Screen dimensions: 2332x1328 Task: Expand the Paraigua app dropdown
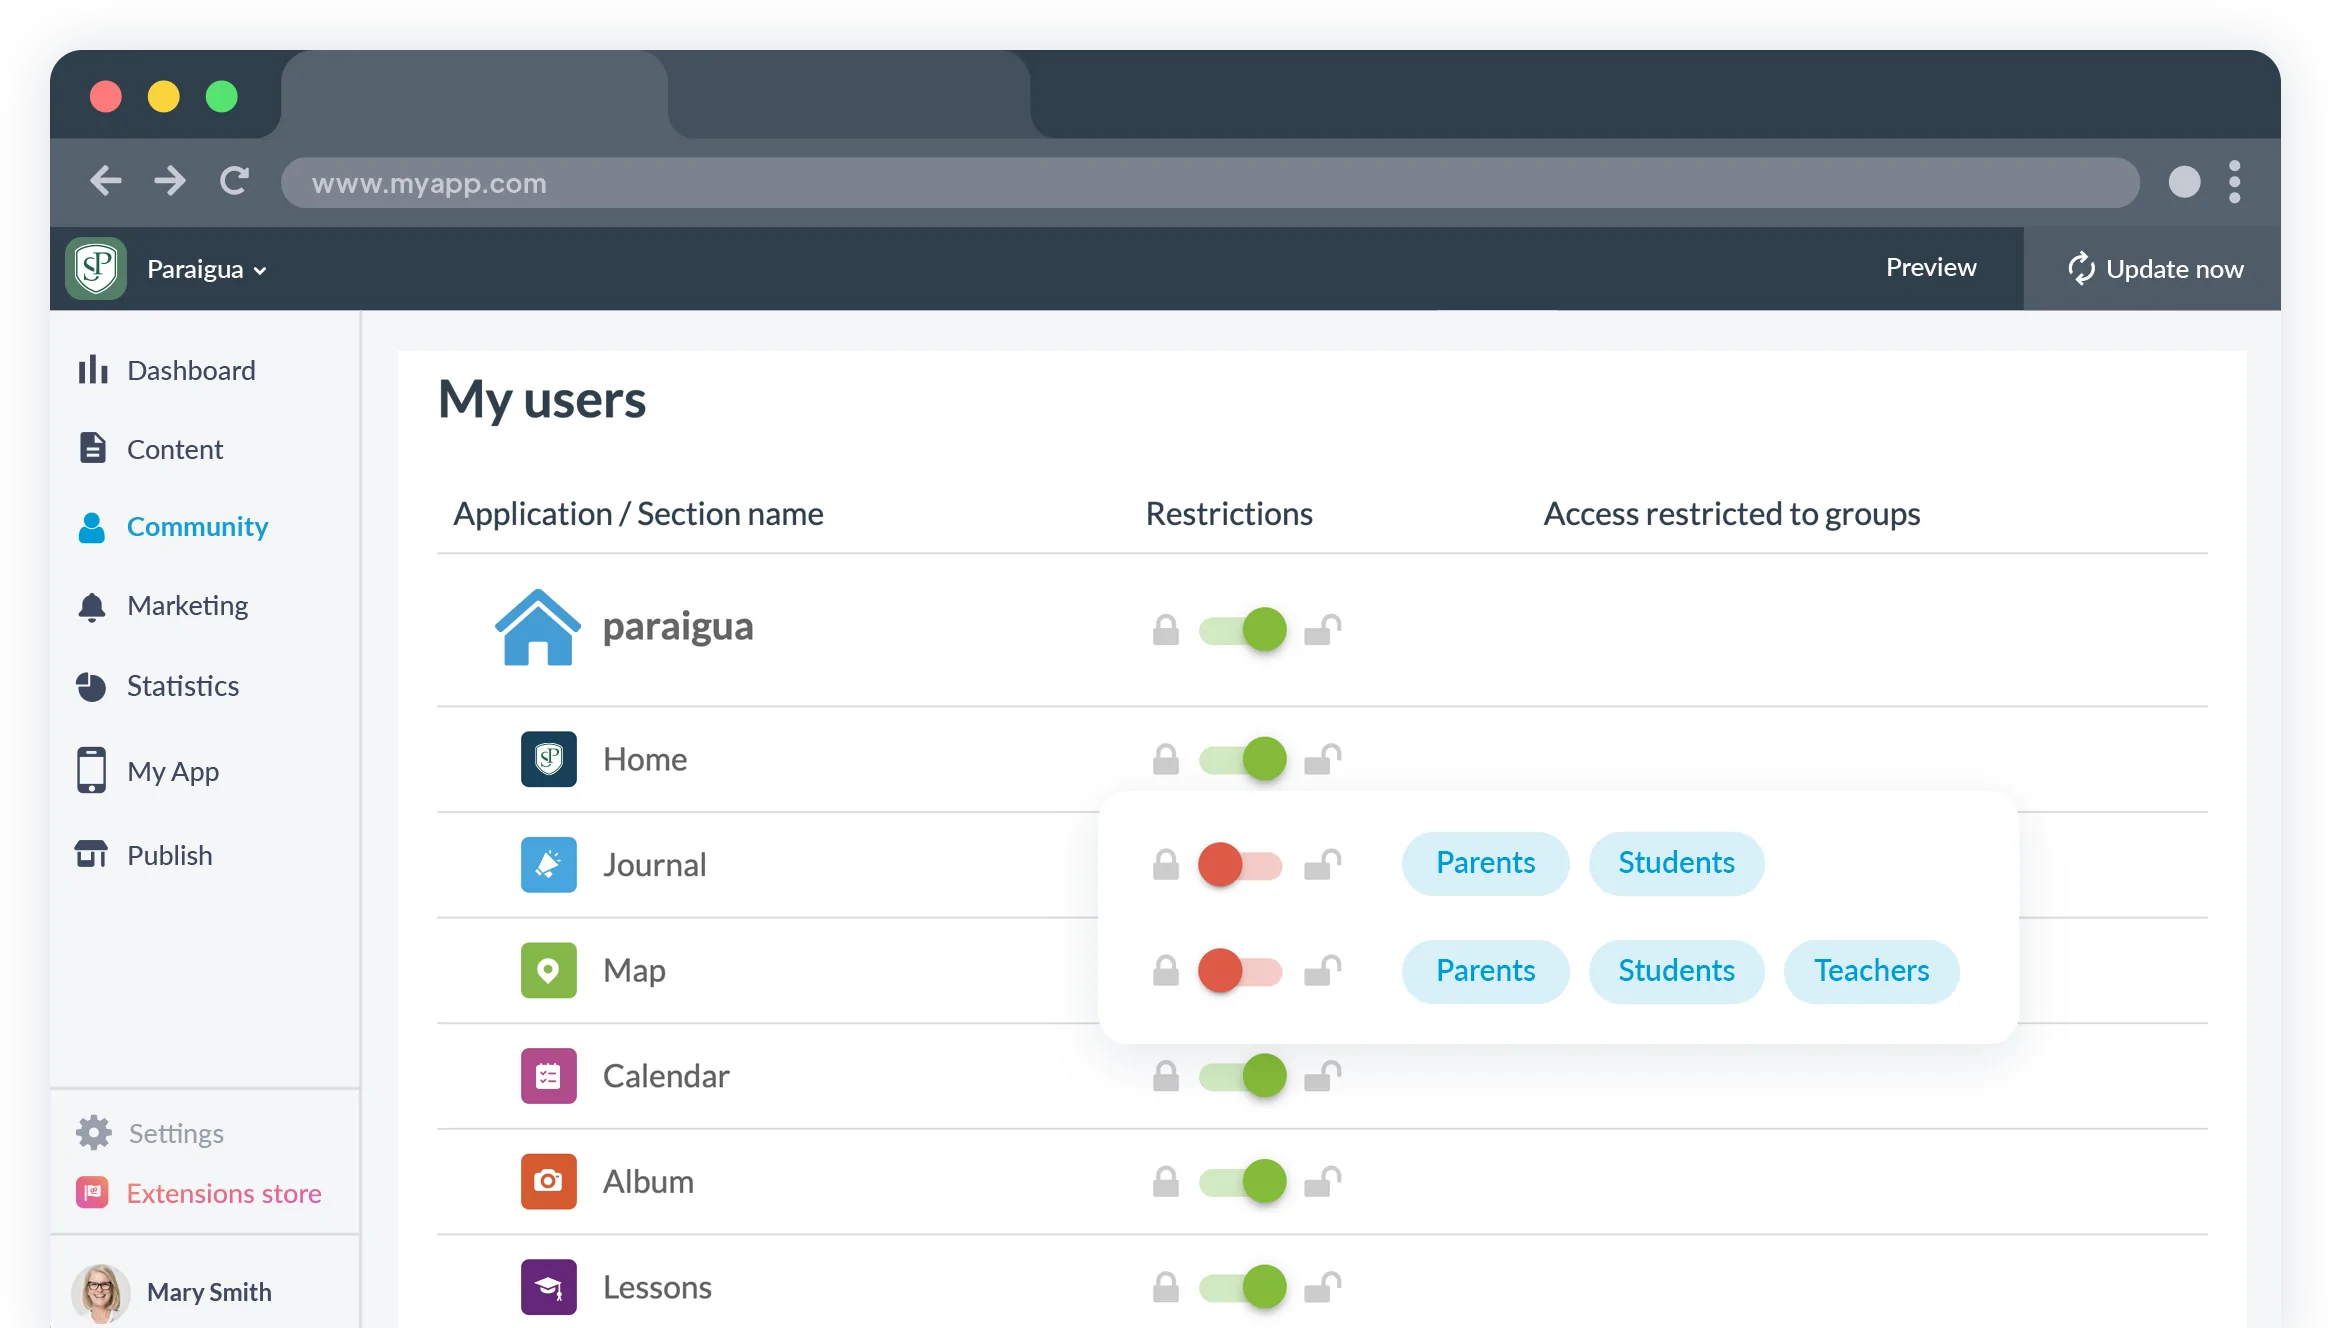206,270
